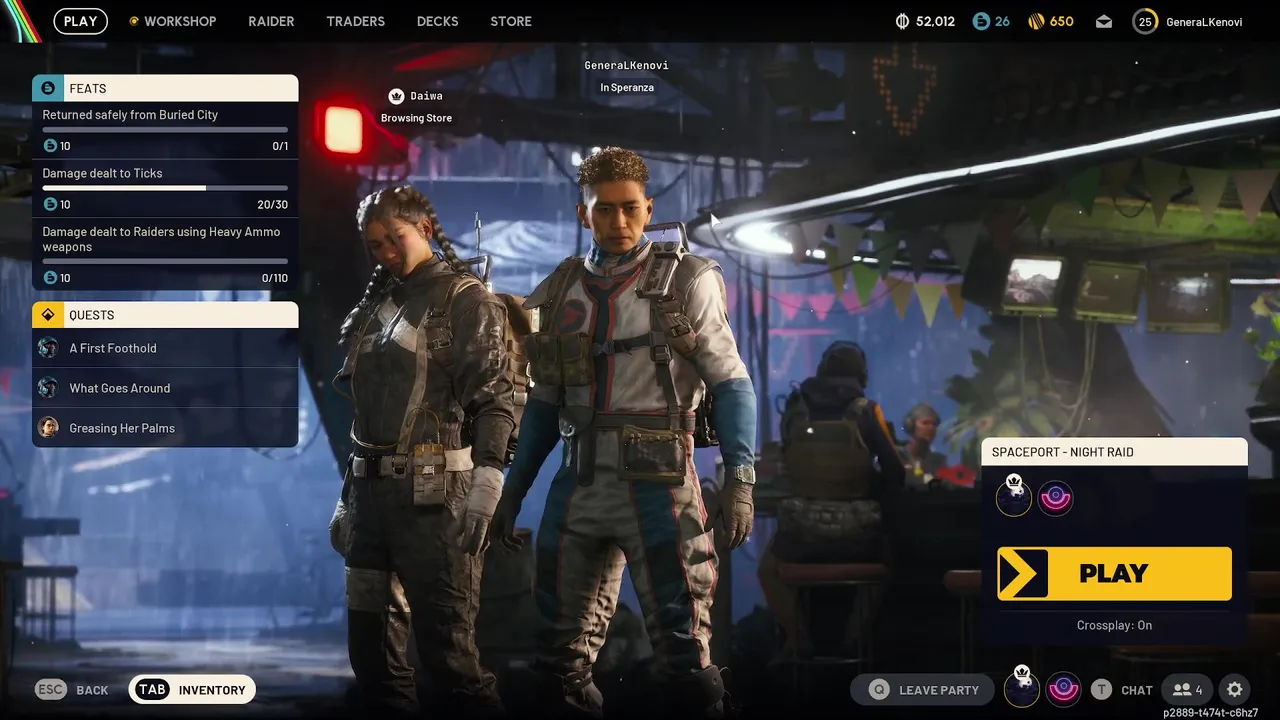This screenshot has width=1280, height=720.
Task: Click the gold coins icon beside 650
Action: click(x=1036, y=21)
